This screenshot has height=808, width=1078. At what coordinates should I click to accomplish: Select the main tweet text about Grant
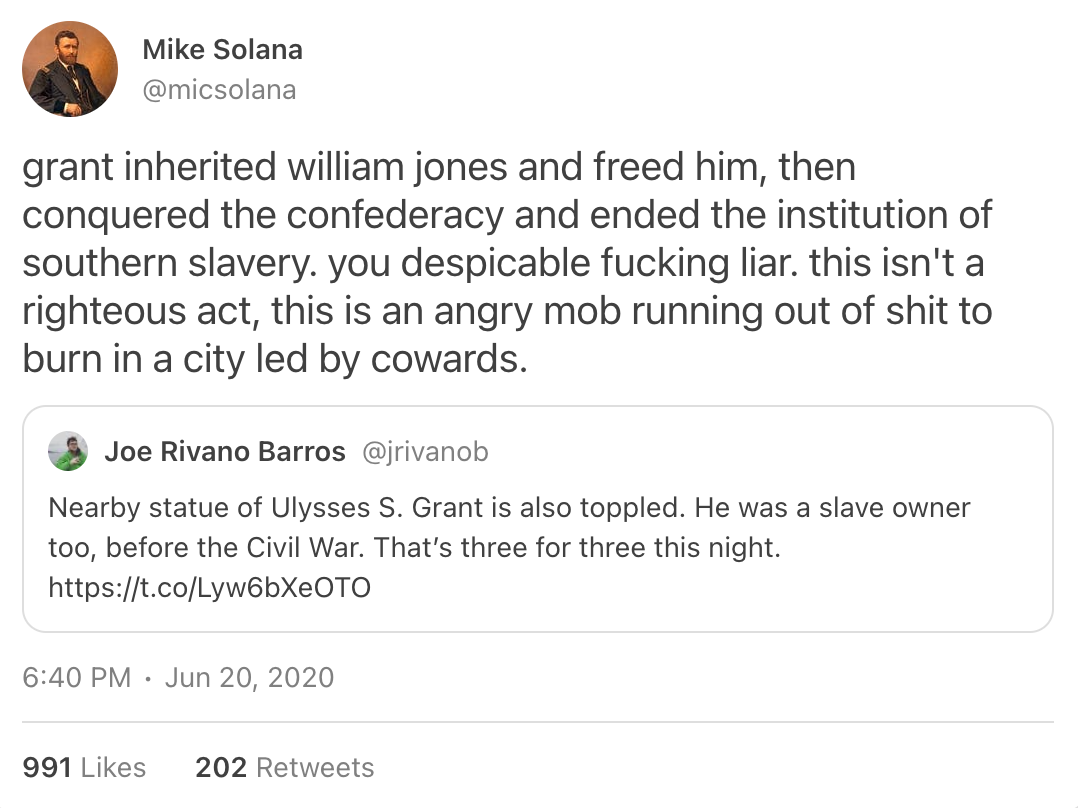[x=507, y=263]
